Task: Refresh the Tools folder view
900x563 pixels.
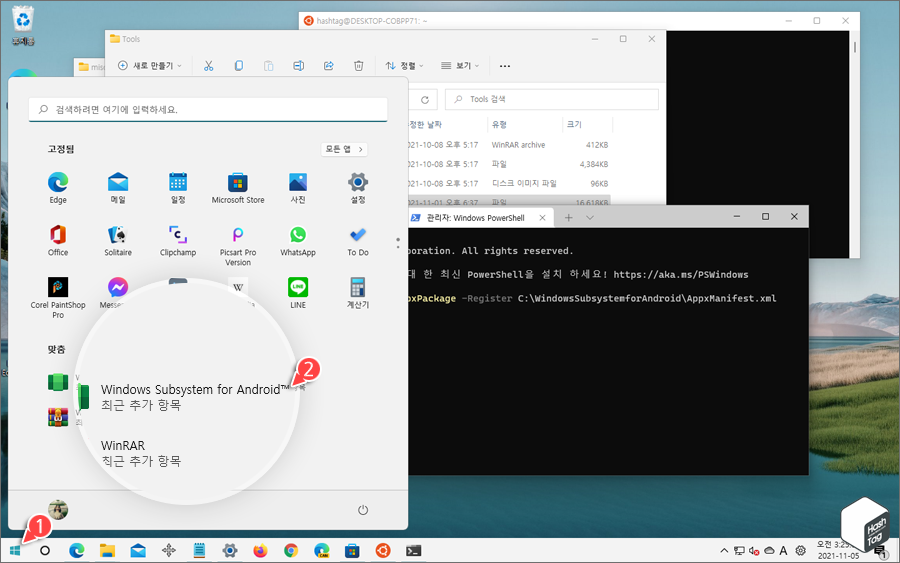Action: pos(425,99)
